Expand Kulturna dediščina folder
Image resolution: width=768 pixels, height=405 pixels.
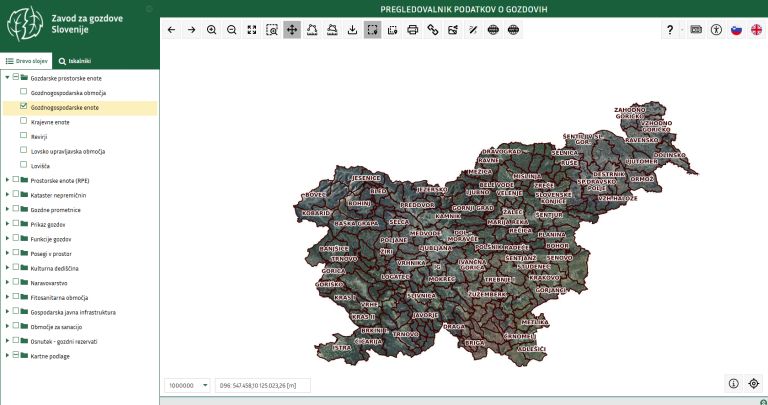7,268
